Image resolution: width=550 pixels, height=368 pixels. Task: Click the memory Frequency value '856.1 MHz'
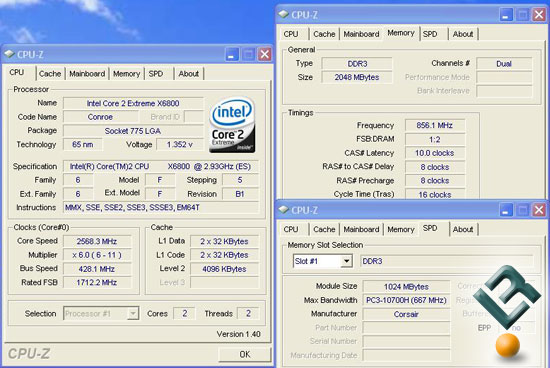(435, 125)
